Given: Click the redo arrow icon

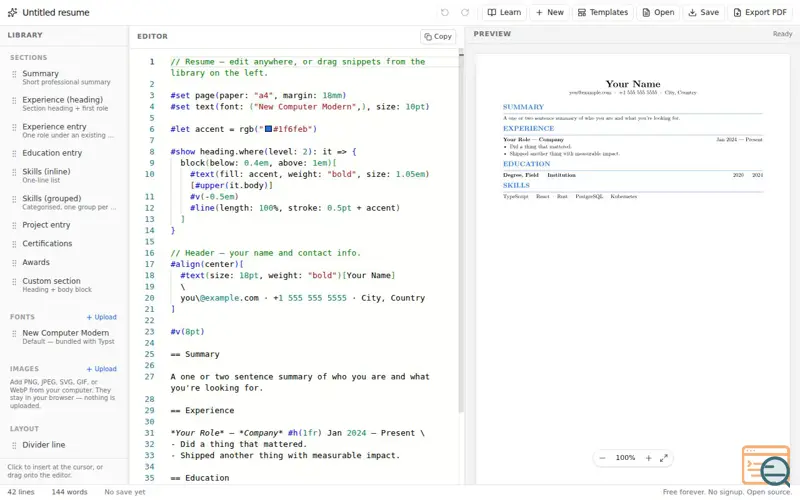Looking at the screenshot, I should 464,12.
